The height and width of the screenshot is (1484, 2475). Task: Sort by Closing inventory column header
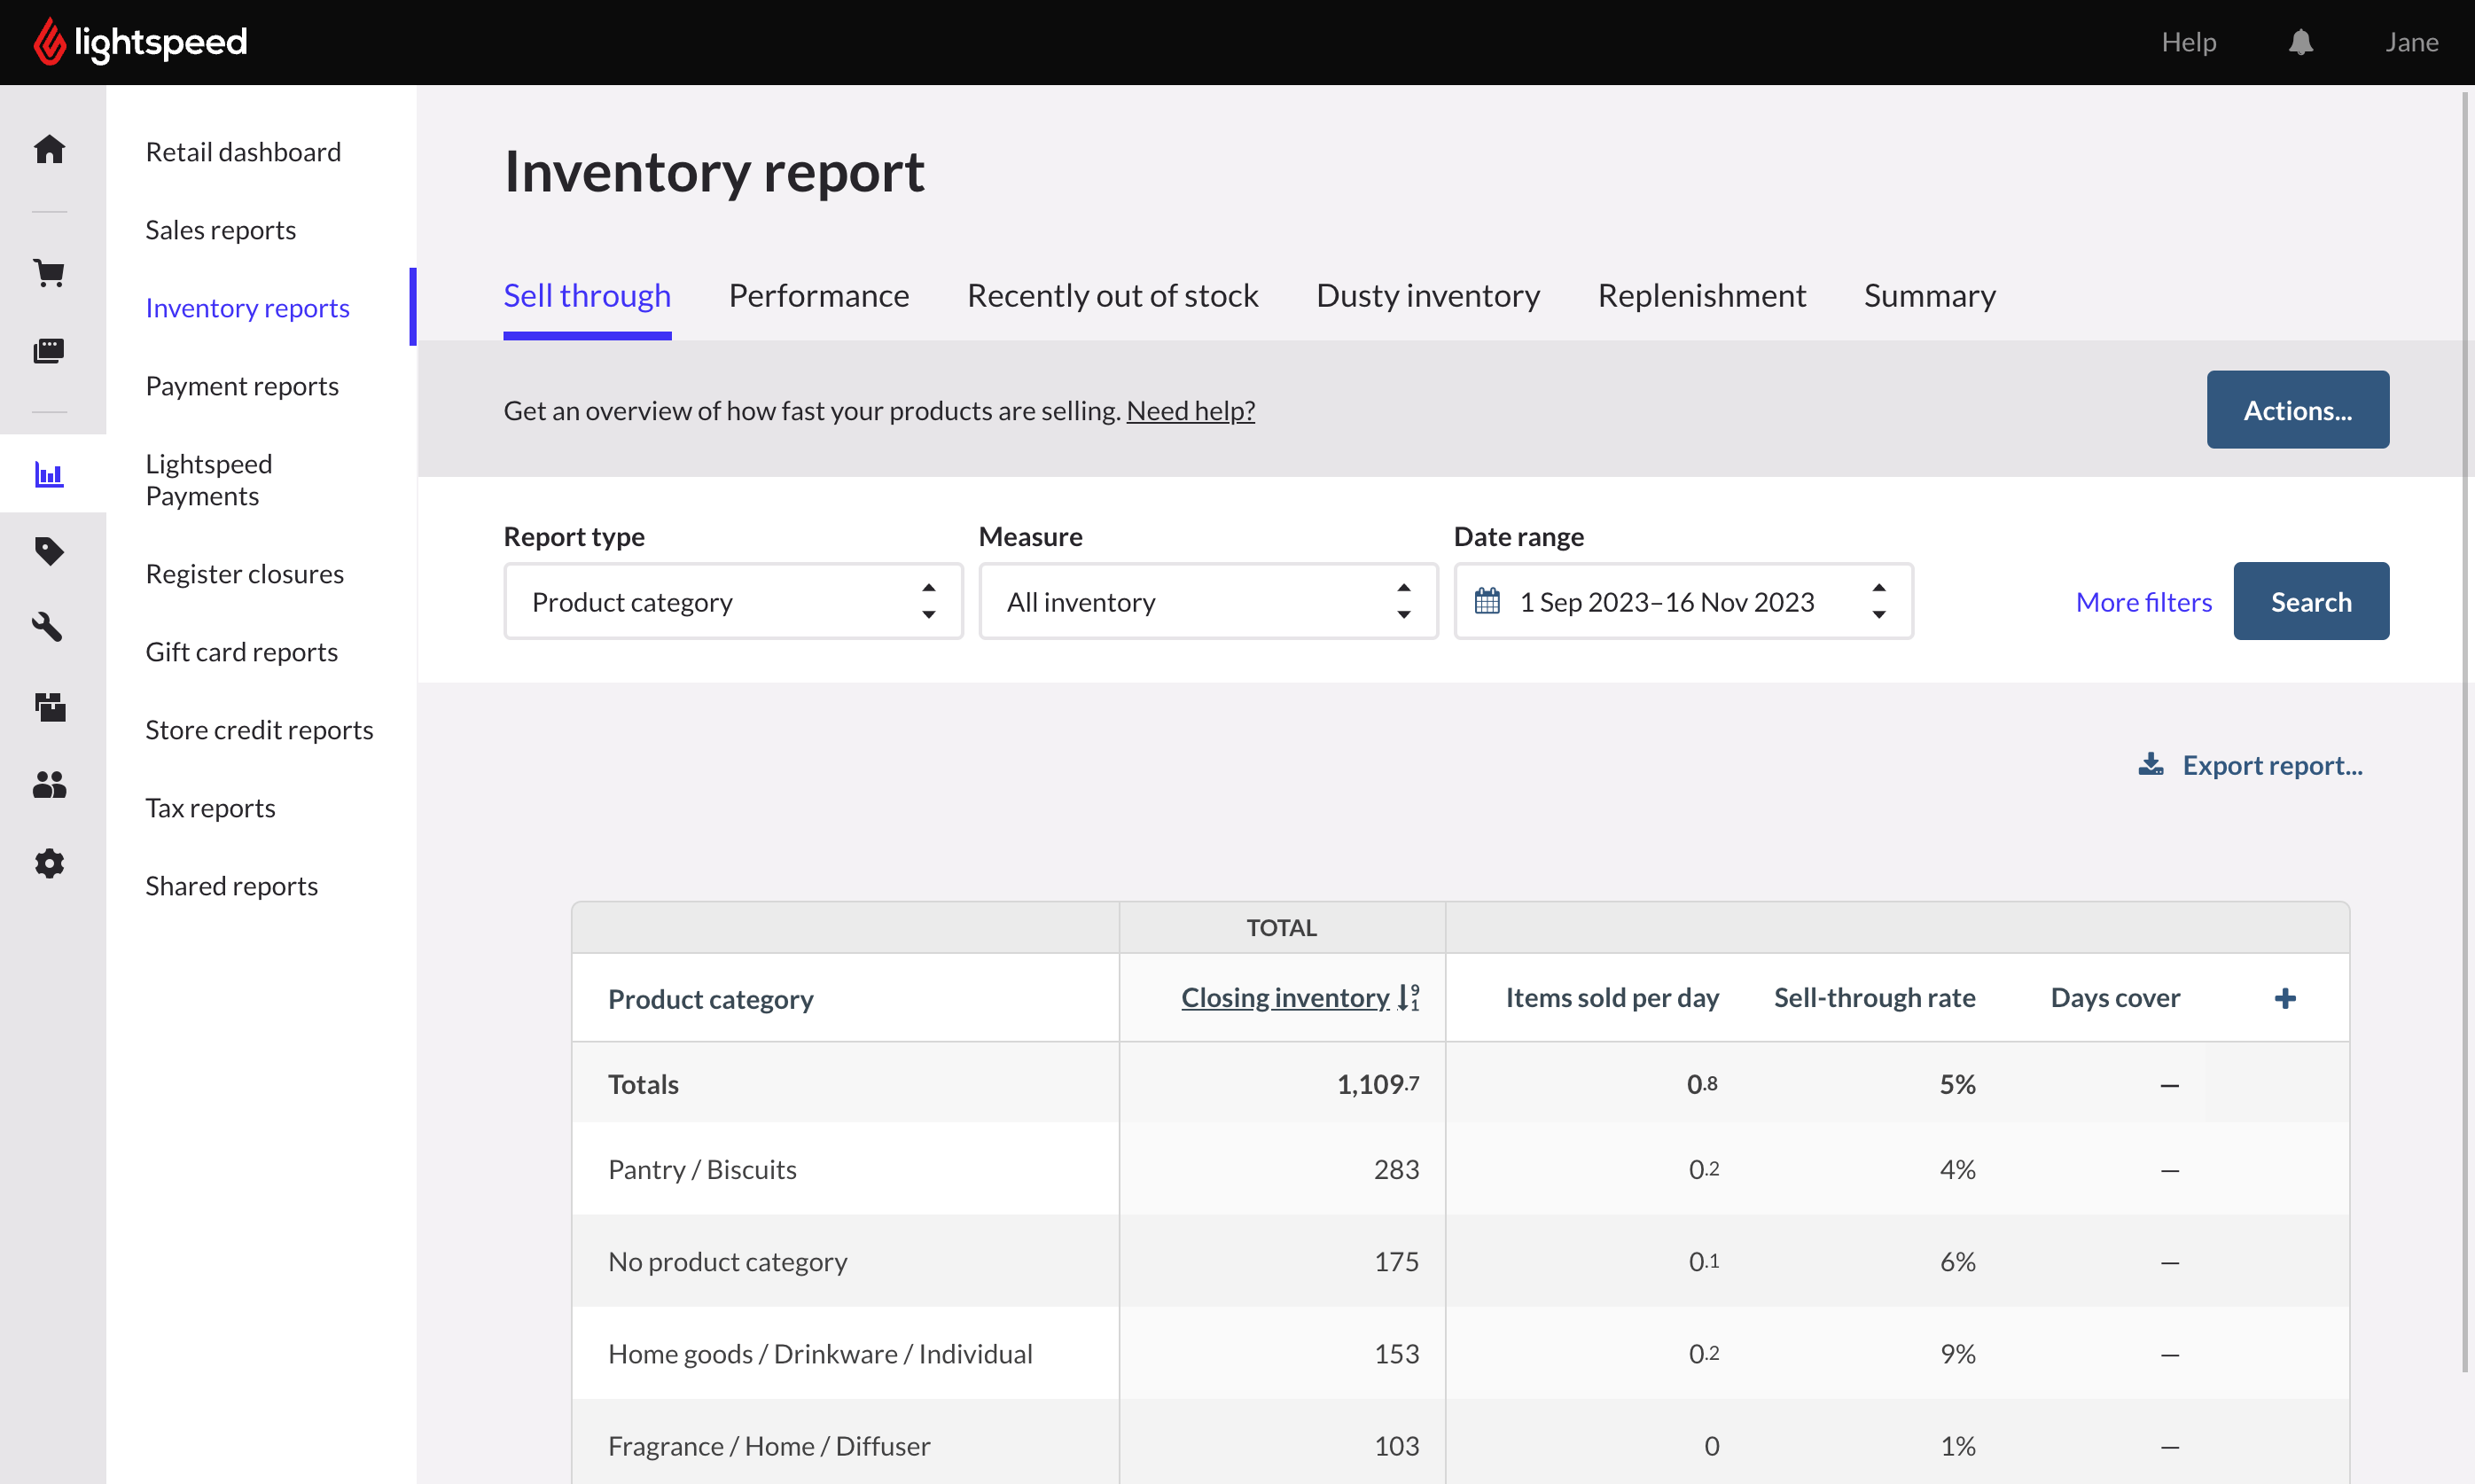pos(1285,997)
